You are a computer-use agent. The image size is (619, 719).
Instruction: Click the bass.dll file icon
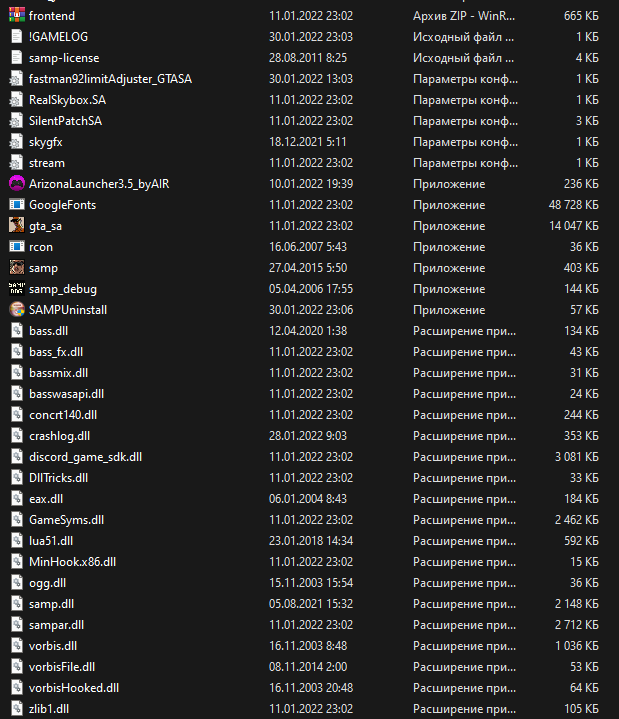click(x=17, y=331)
